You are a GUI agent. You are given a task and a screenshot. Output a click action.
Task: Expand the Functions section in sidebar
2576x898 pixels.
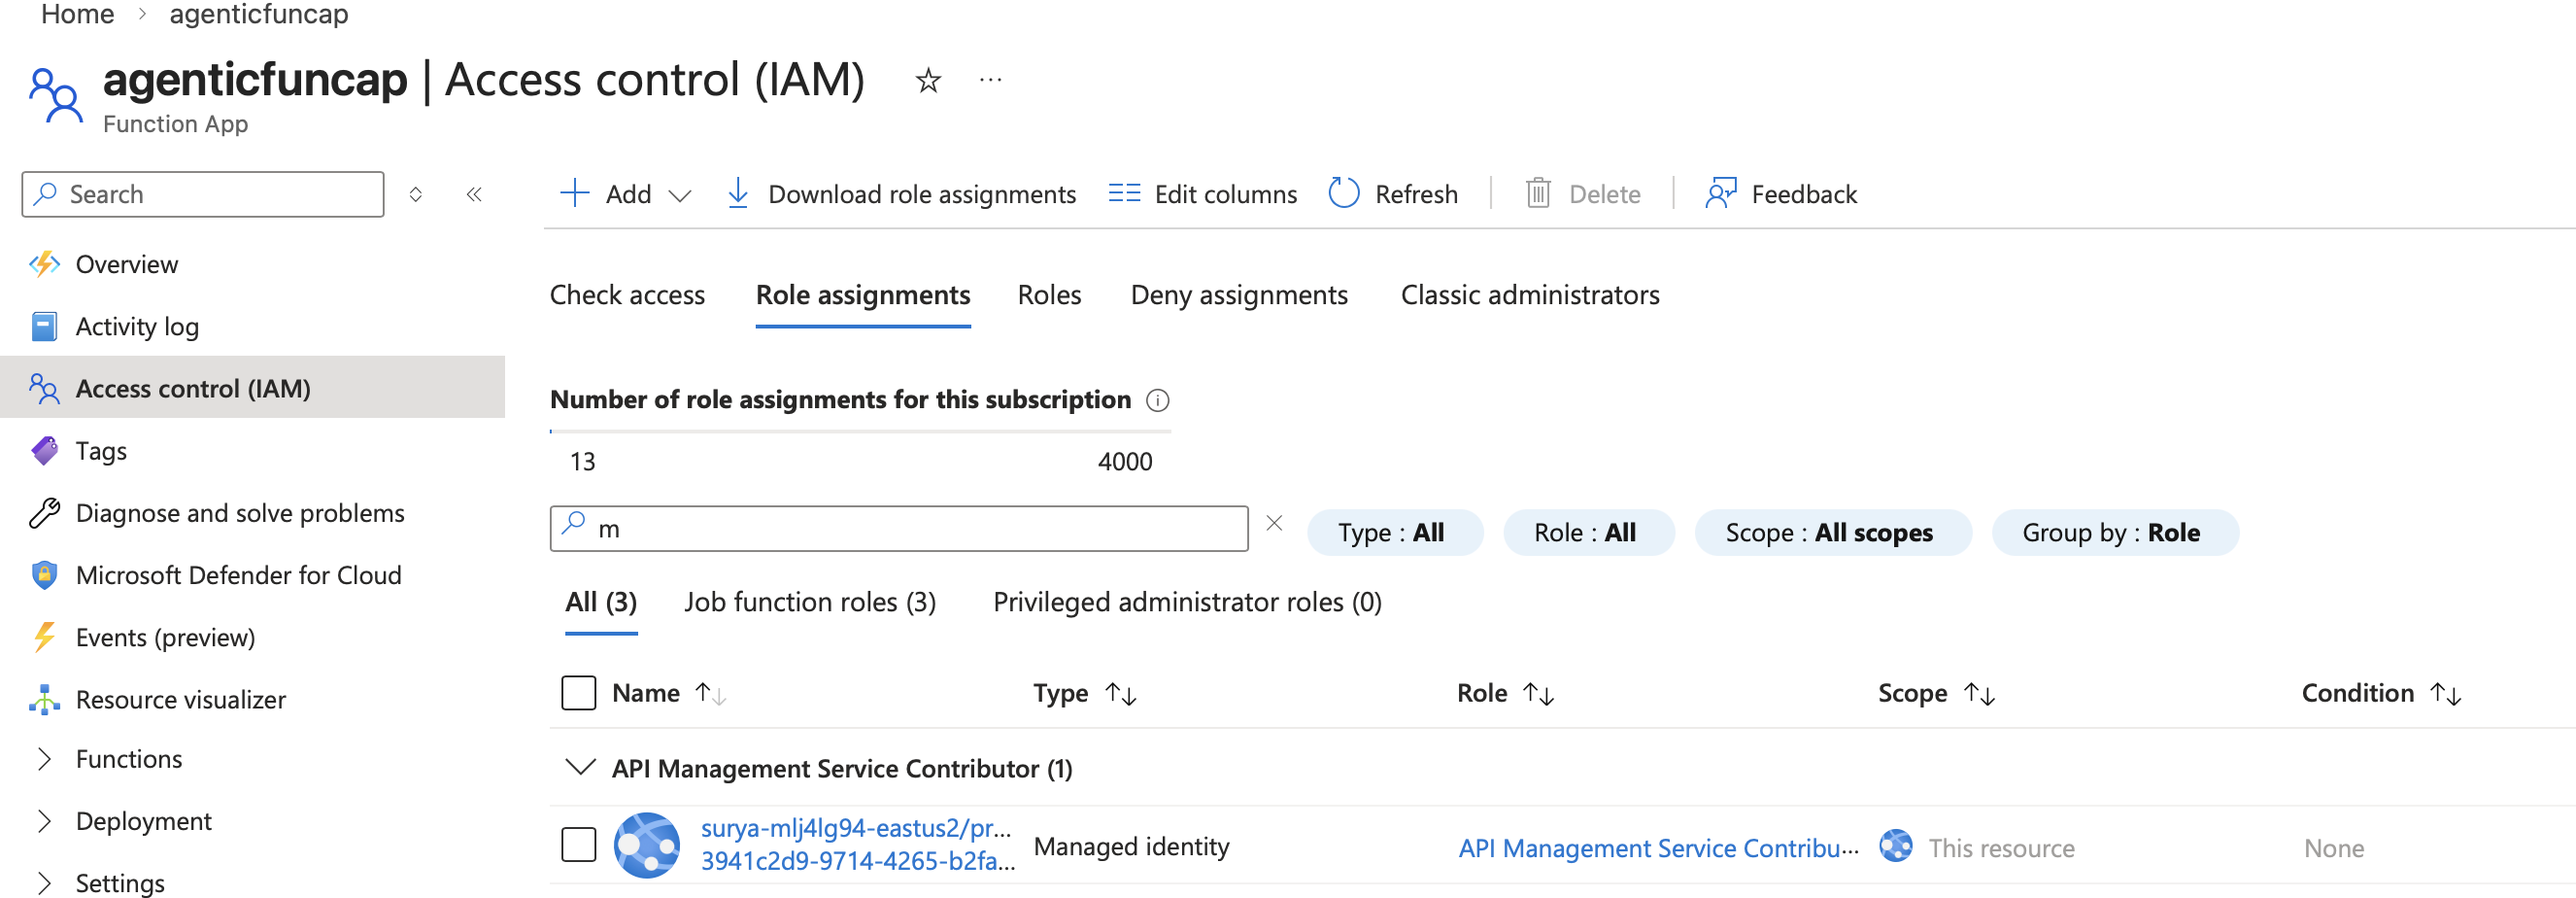pos(44,759)
